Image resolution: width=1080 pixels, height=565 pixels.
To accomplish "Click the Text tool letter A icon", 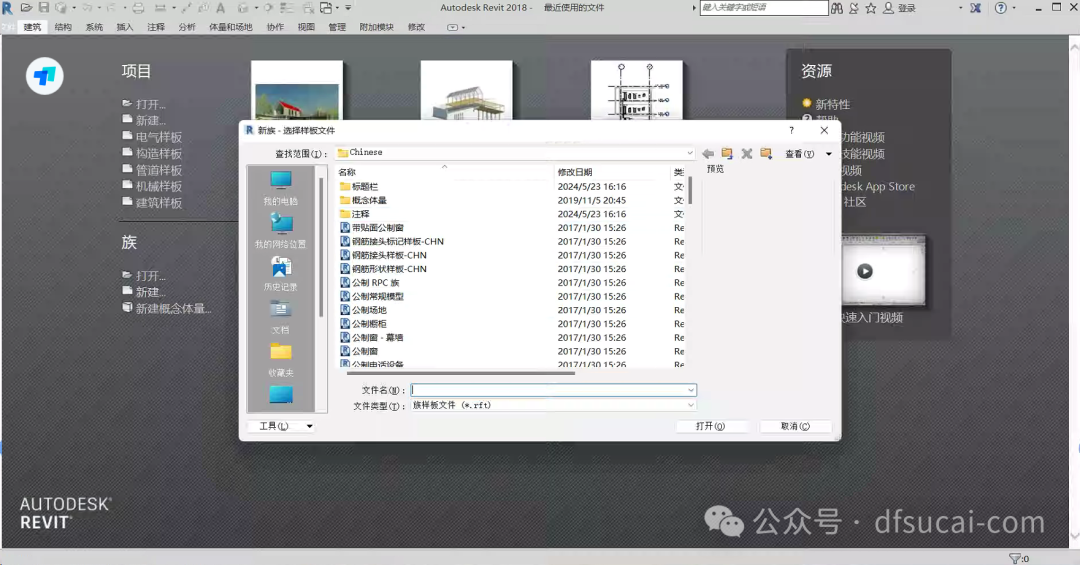I will pos(220,8).
